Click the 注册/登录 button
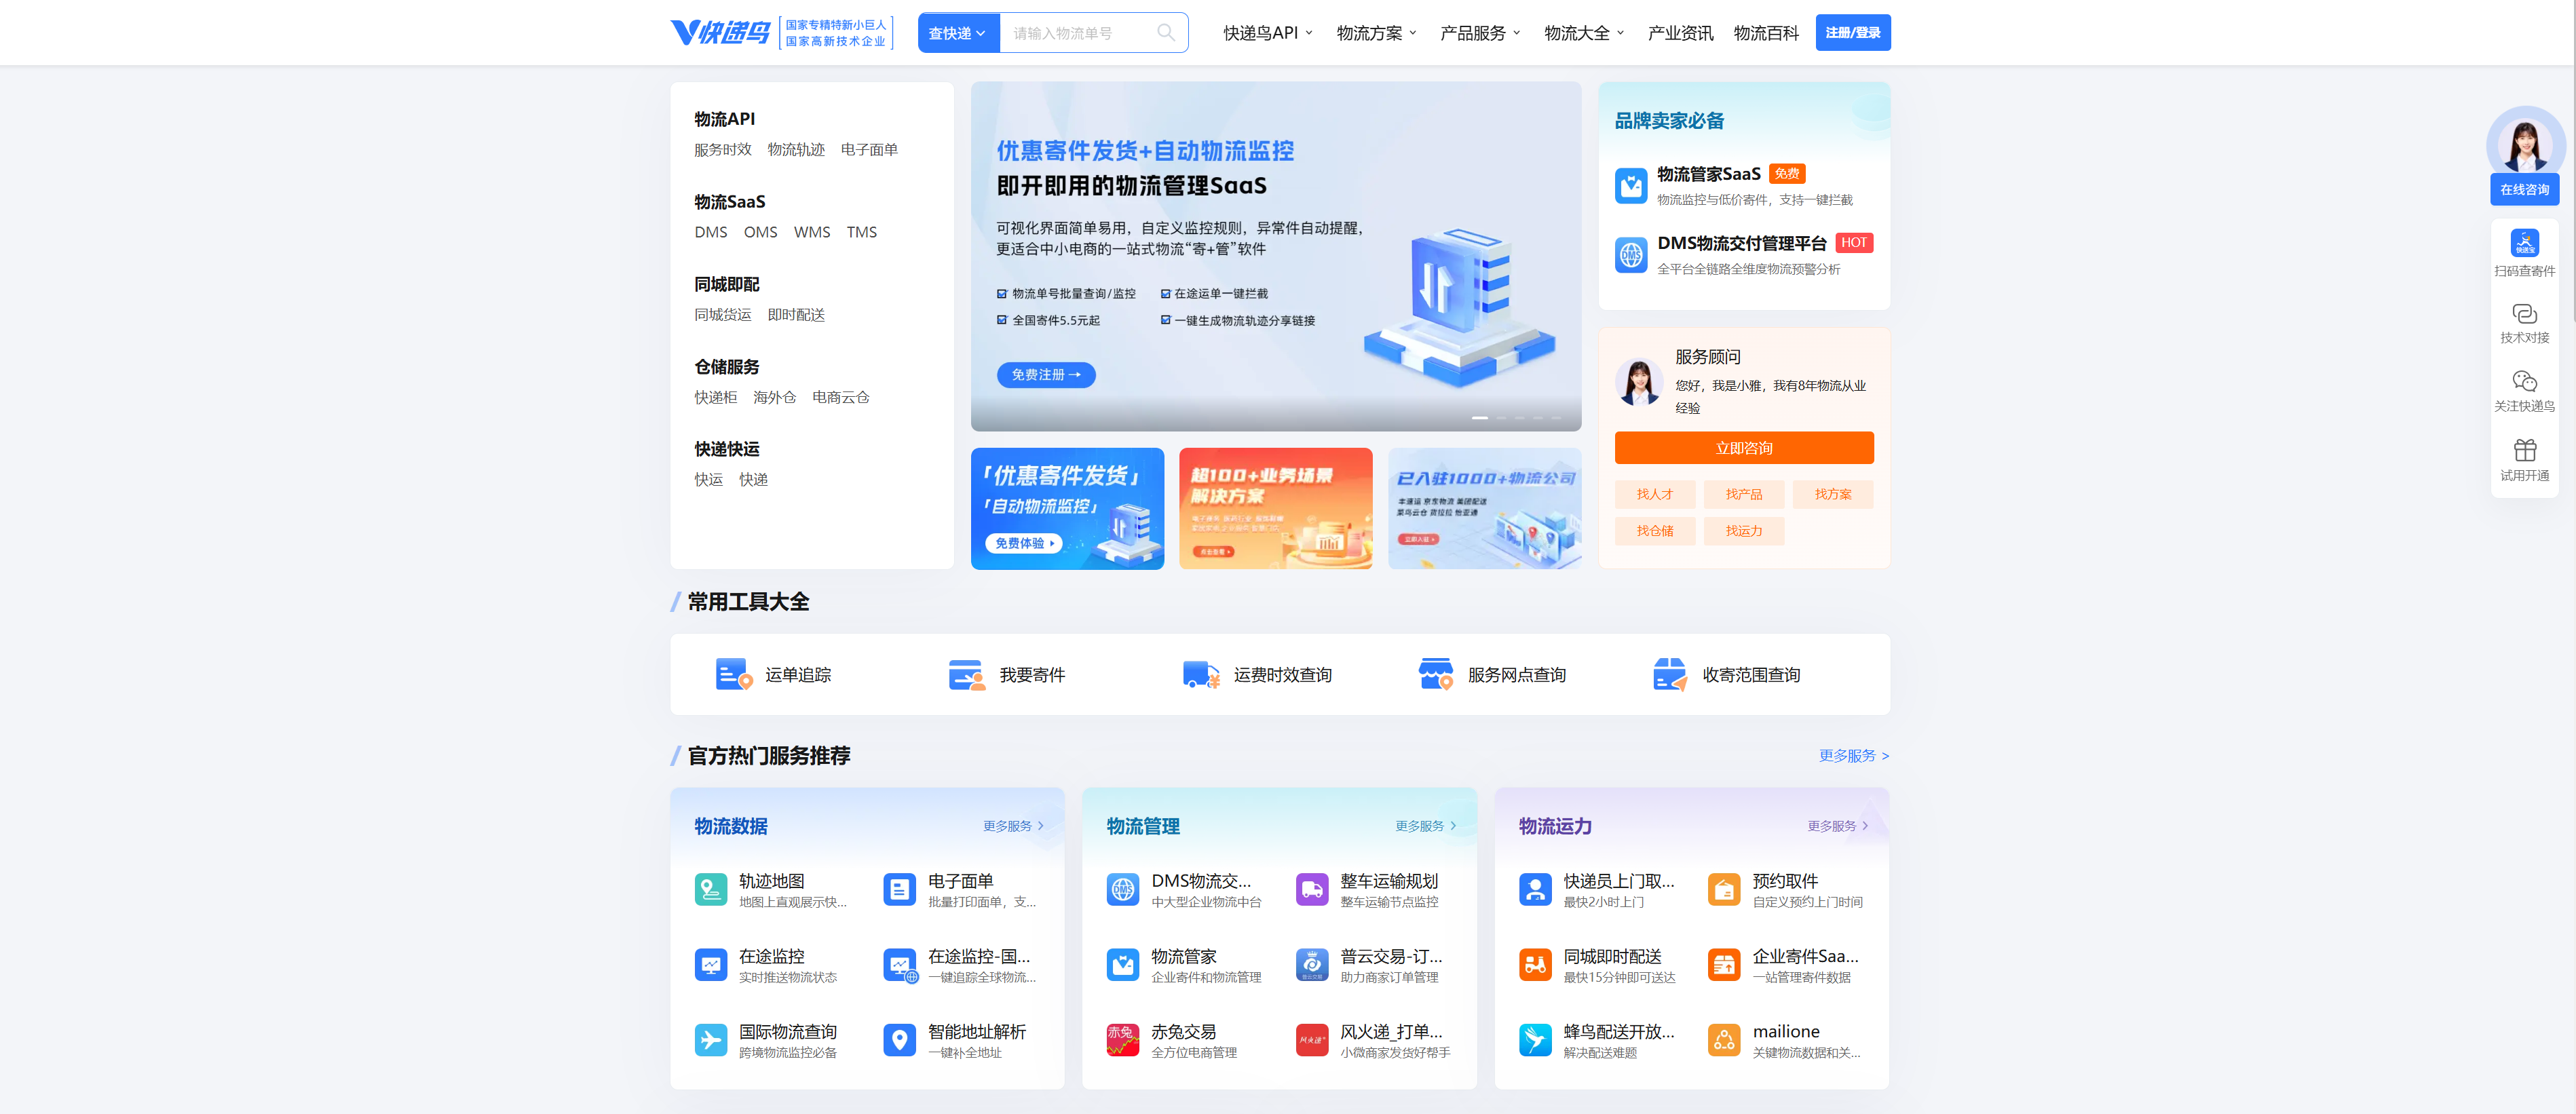The width and height of the screenshot is (2576, 1114). tap(1853, 33)
